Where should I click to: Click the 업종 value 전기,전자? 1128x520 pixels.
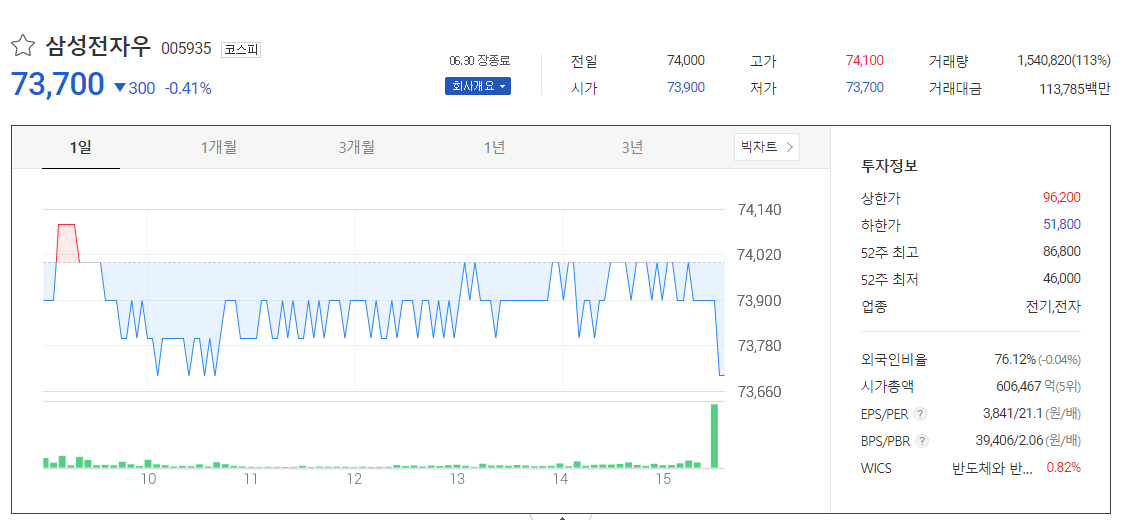pyautogui.click(x=1053, y=307)
